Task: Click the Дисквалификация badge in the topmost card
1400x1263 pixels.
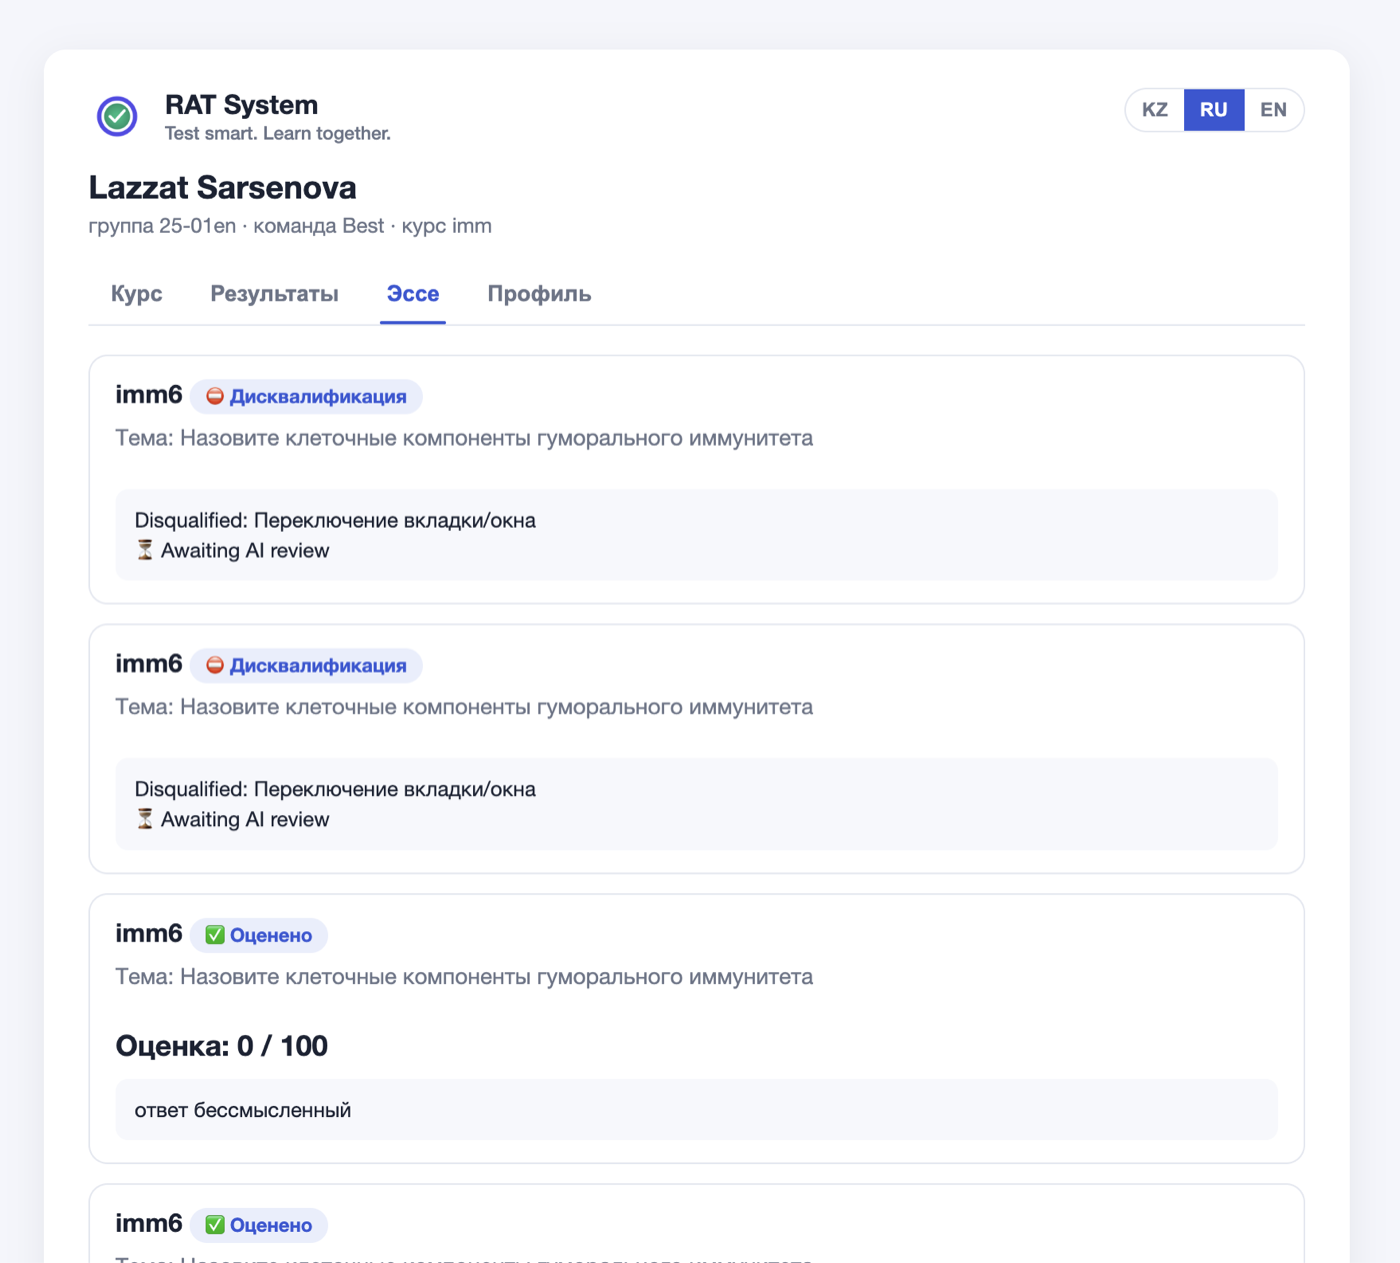Action: (x=306, y=396)
